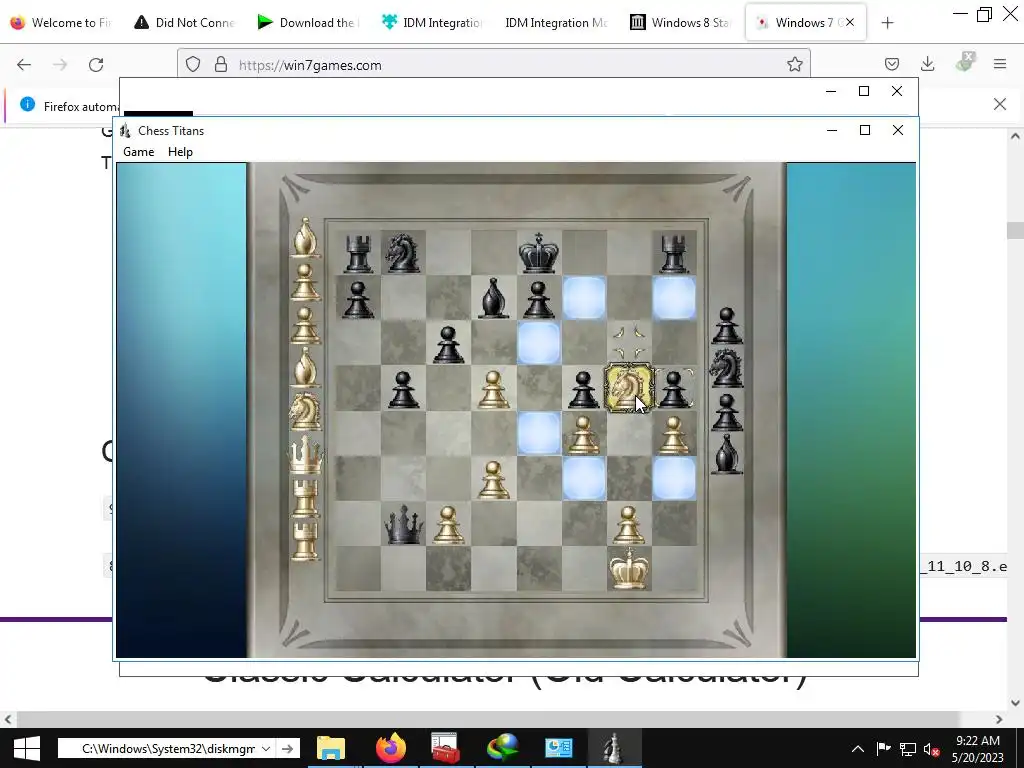Image resolution: width=1024 pixels, height=768 pixels.
Task: Click the black knight on the board's top row
Action: (402, 253)
